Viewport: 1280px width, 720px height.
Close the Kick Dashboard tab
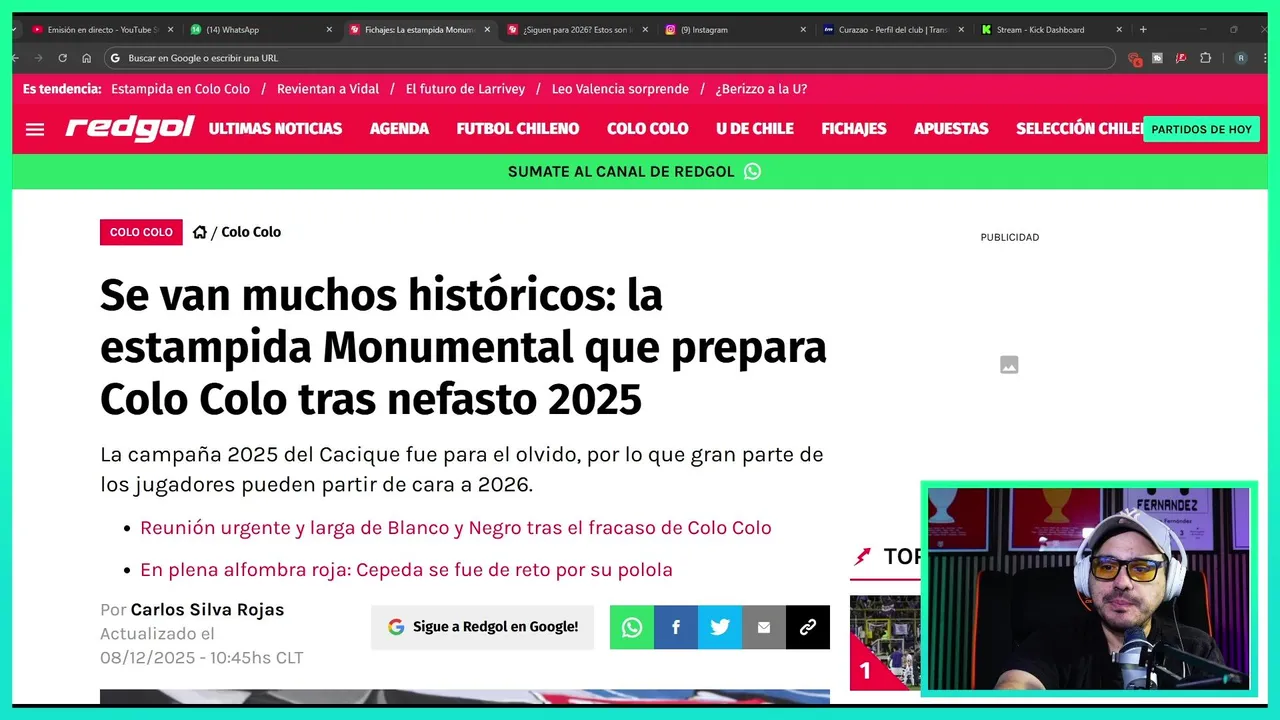tap(1119, 30)
